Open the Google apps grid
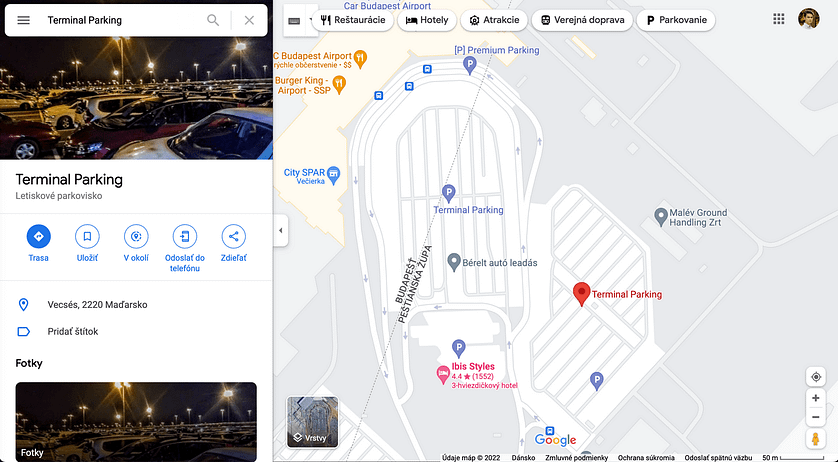The height and width of the screenshot is (462, 838). 779,19
